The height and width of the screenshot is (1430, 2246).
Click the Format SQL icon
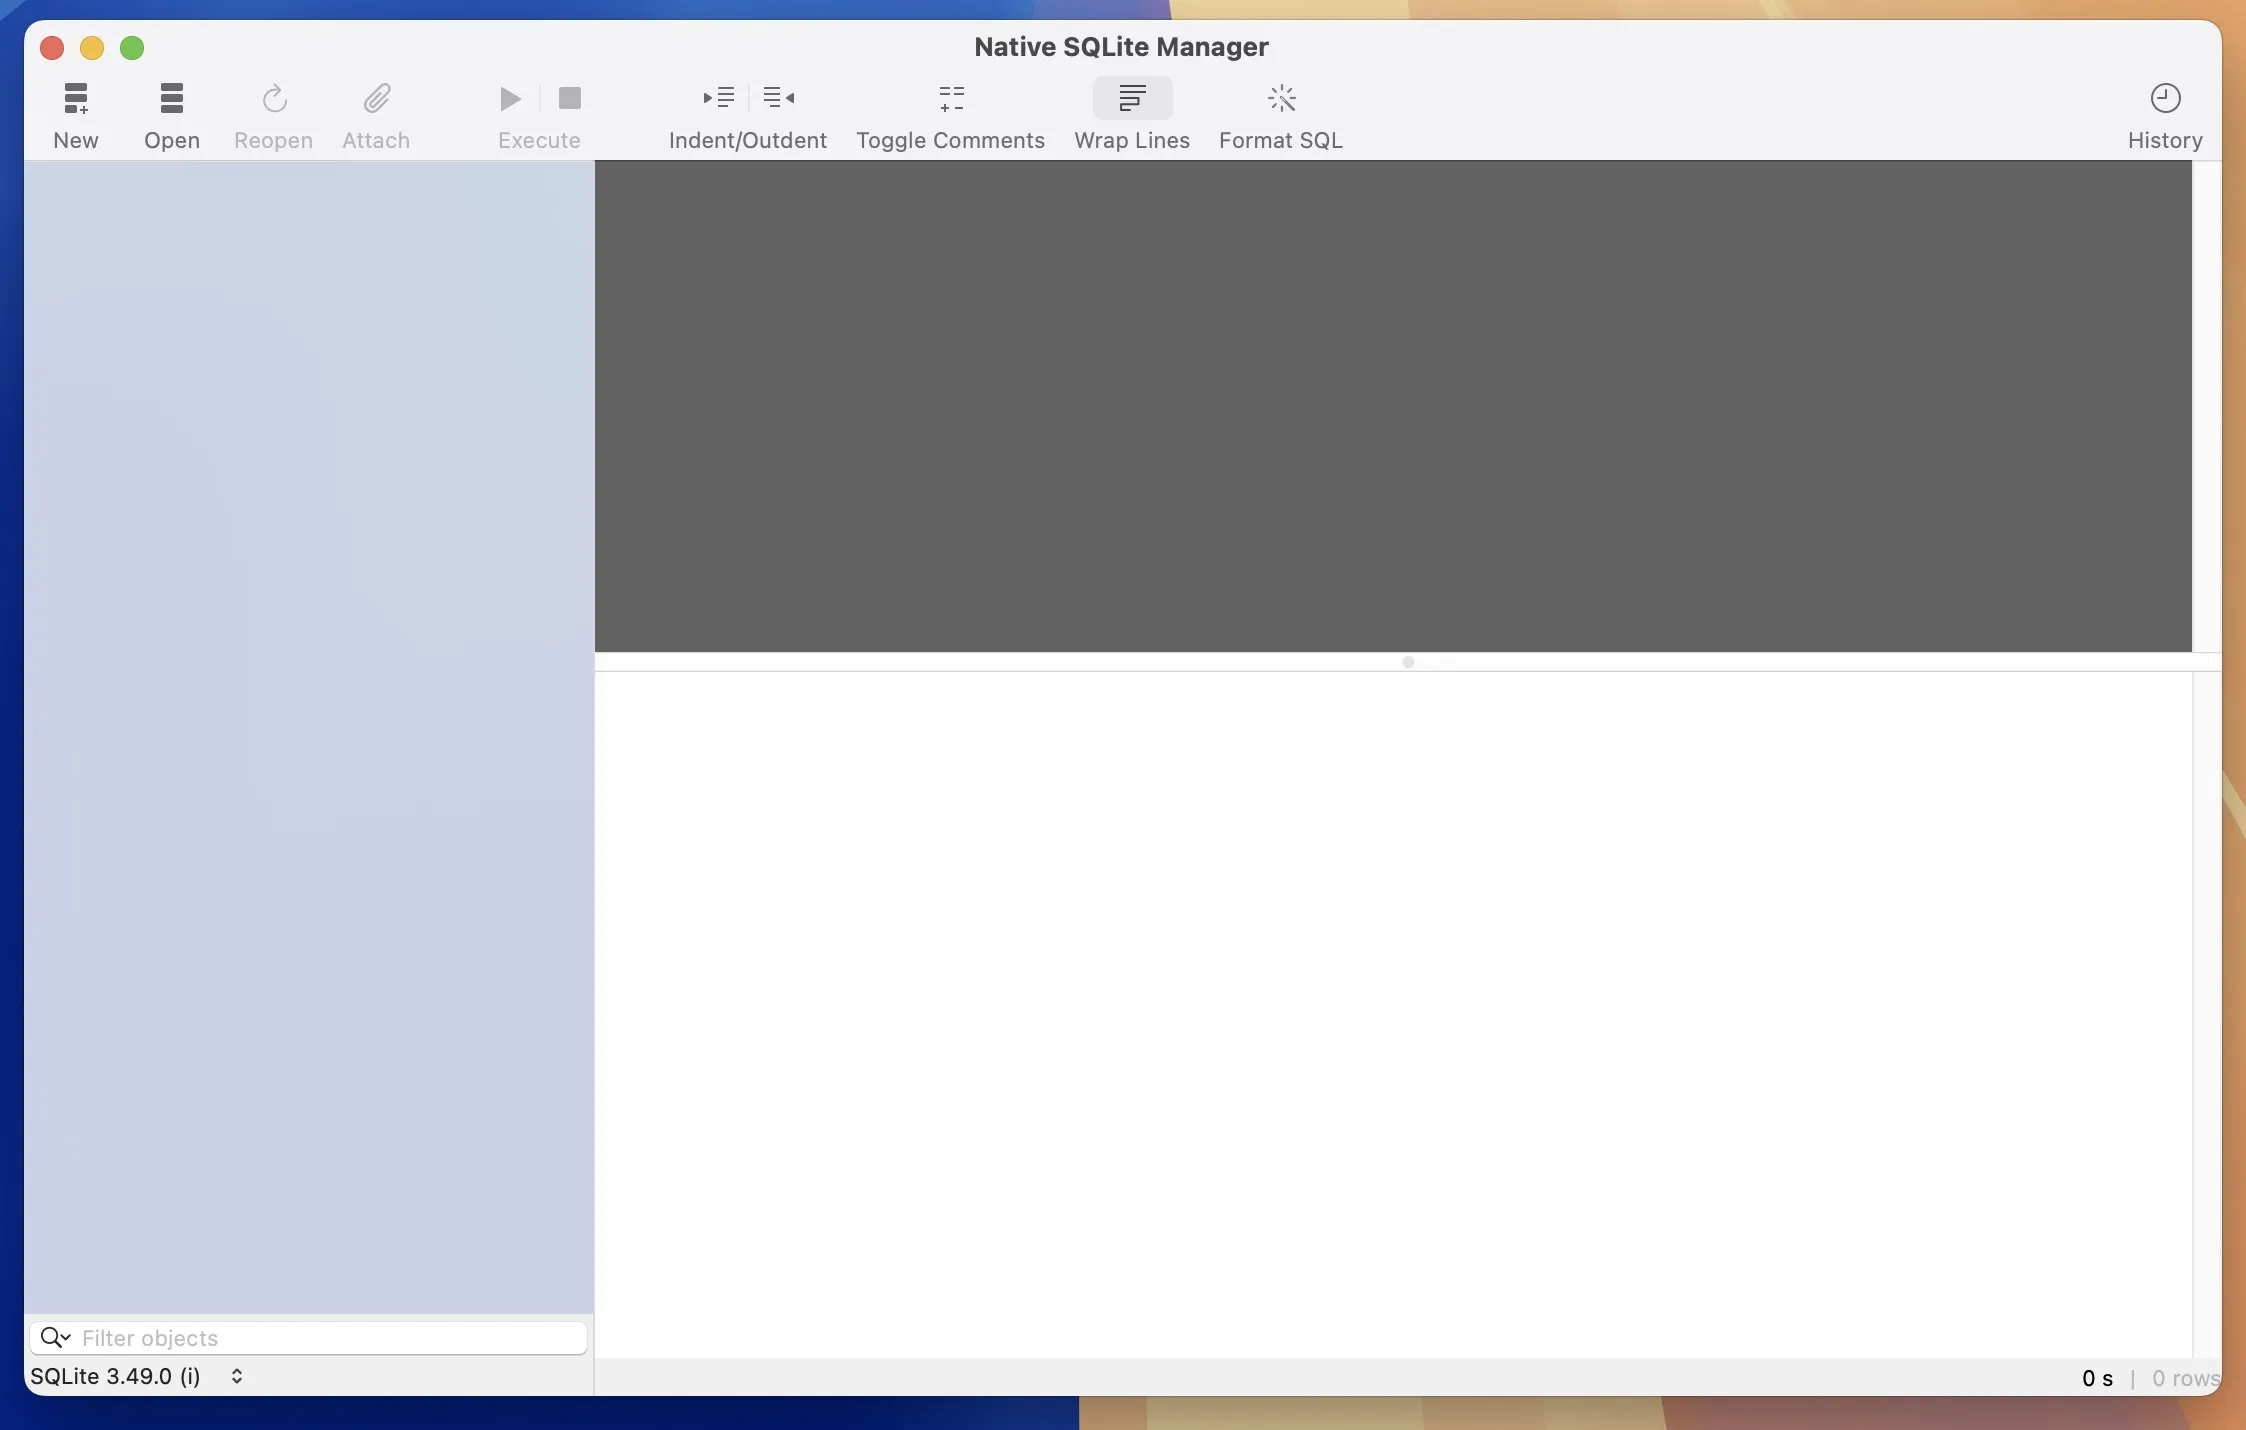(x=1282, y=99)
